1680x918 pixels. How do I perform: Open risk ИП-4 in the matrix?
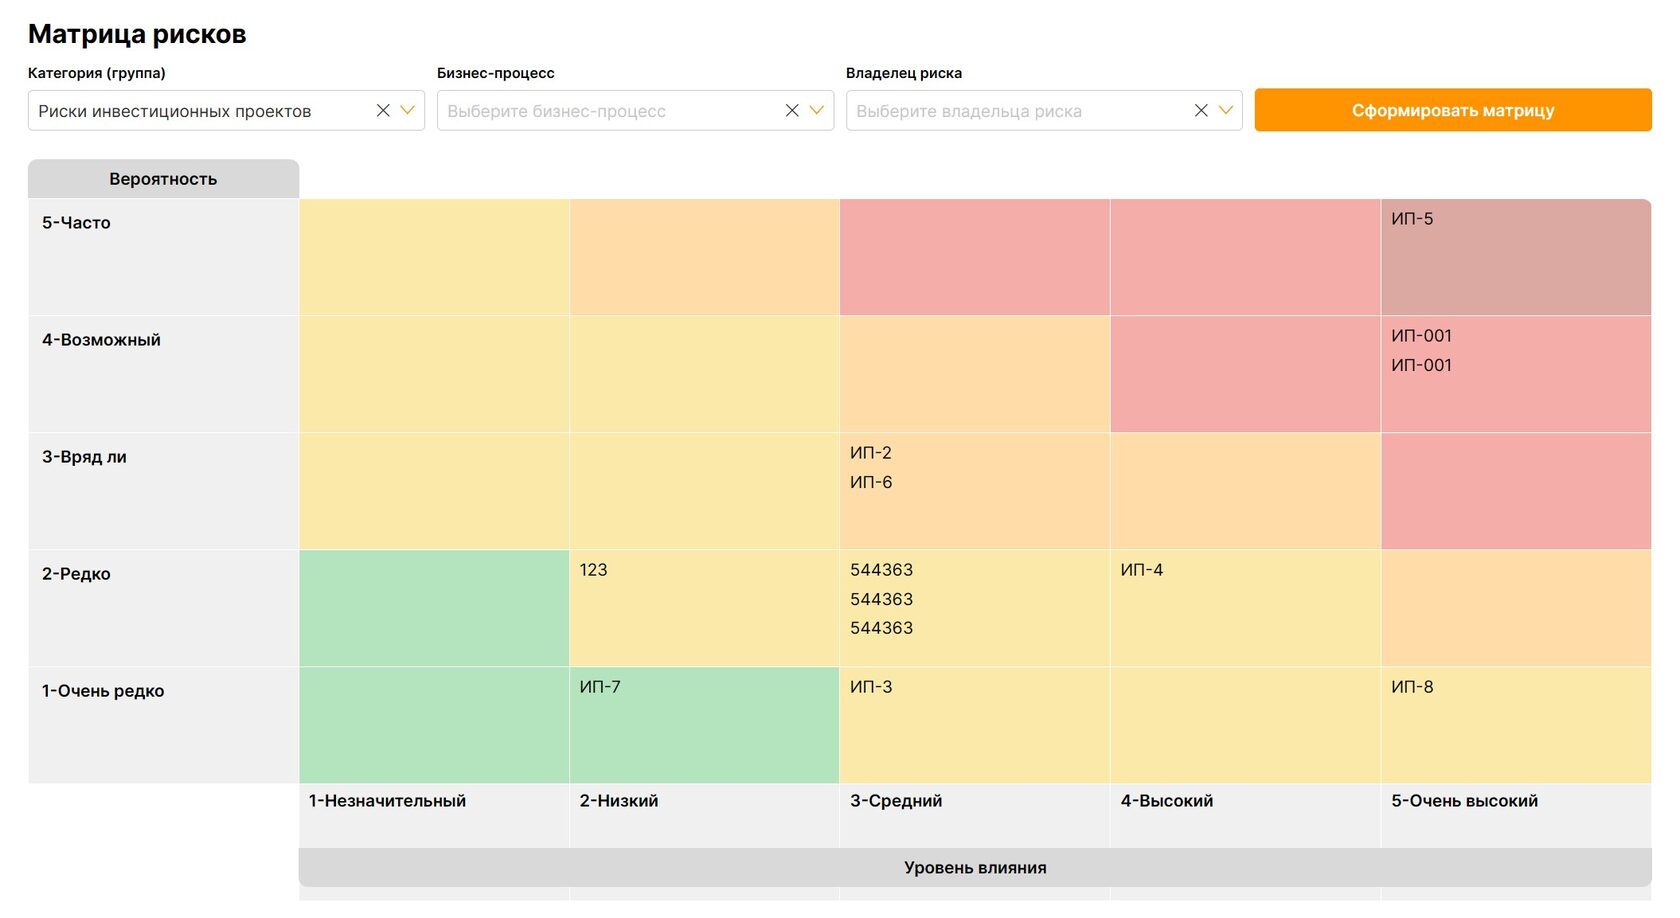[1142, 570]
